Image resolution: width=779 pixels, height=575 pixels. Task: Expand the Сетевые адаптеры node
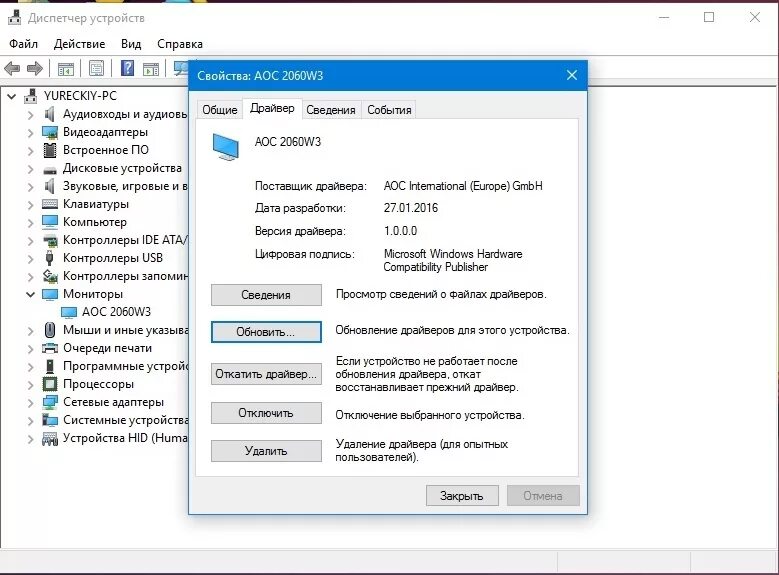point(30,403)
